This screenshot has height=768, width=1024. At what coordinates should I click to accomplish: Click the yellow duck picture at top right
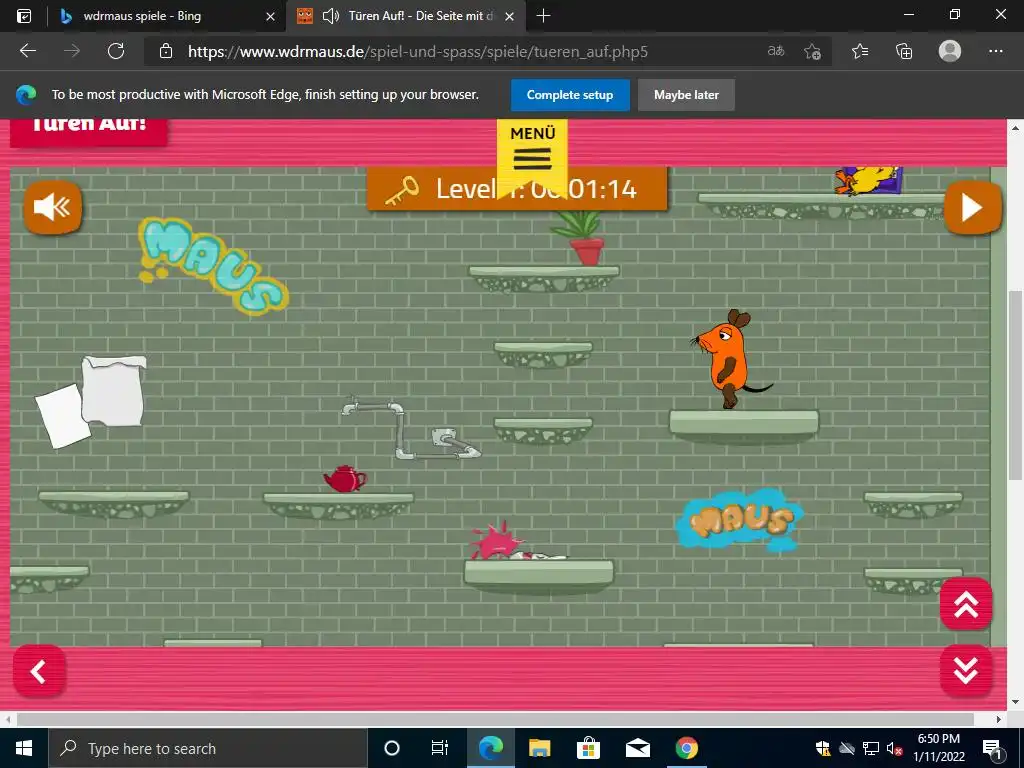tap(869, 180)
